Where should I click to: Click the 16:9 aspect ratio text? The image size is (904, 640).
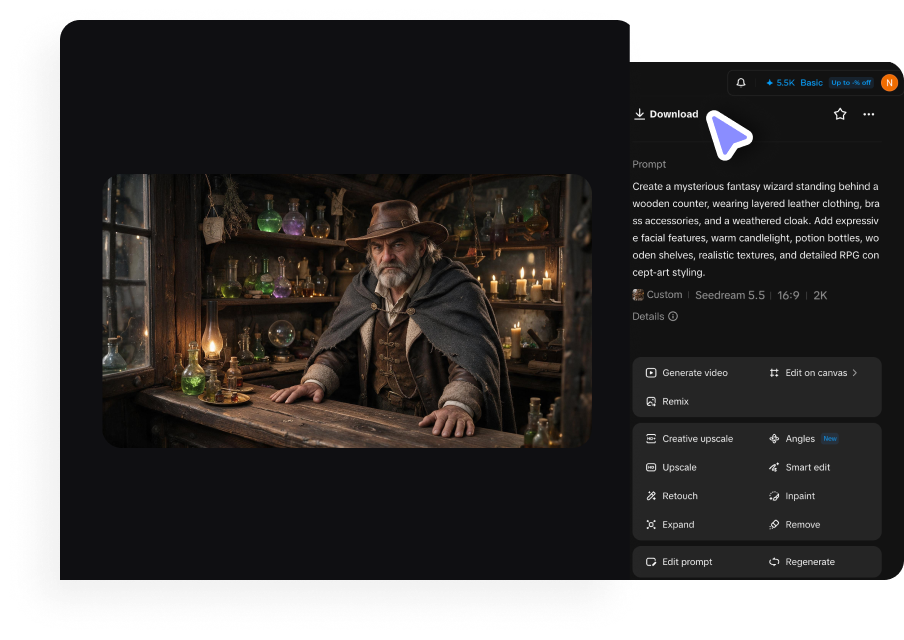point(788,295)
